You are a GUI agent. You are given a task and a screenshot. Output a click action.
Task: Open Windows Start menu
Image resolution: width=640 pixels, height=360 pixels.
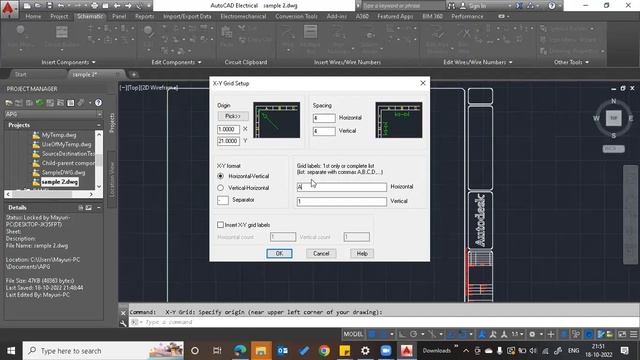tap(11, 351)
